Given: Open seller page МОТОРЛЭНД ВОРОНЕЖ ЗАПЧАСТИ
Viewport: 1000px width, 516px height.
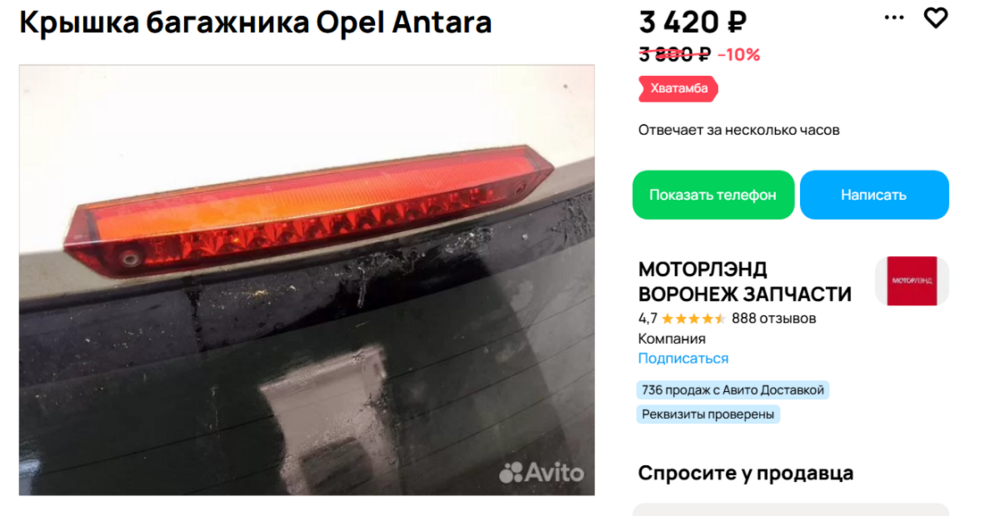Looking at the screenshot, I should [x=744, y=281].
